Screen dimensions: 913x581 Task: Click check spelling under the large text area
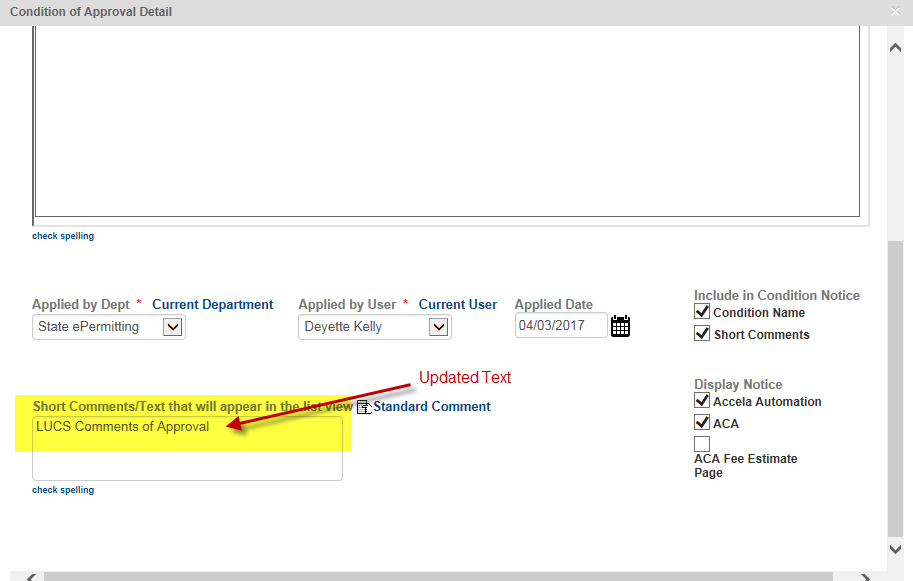tap(63, 236)
